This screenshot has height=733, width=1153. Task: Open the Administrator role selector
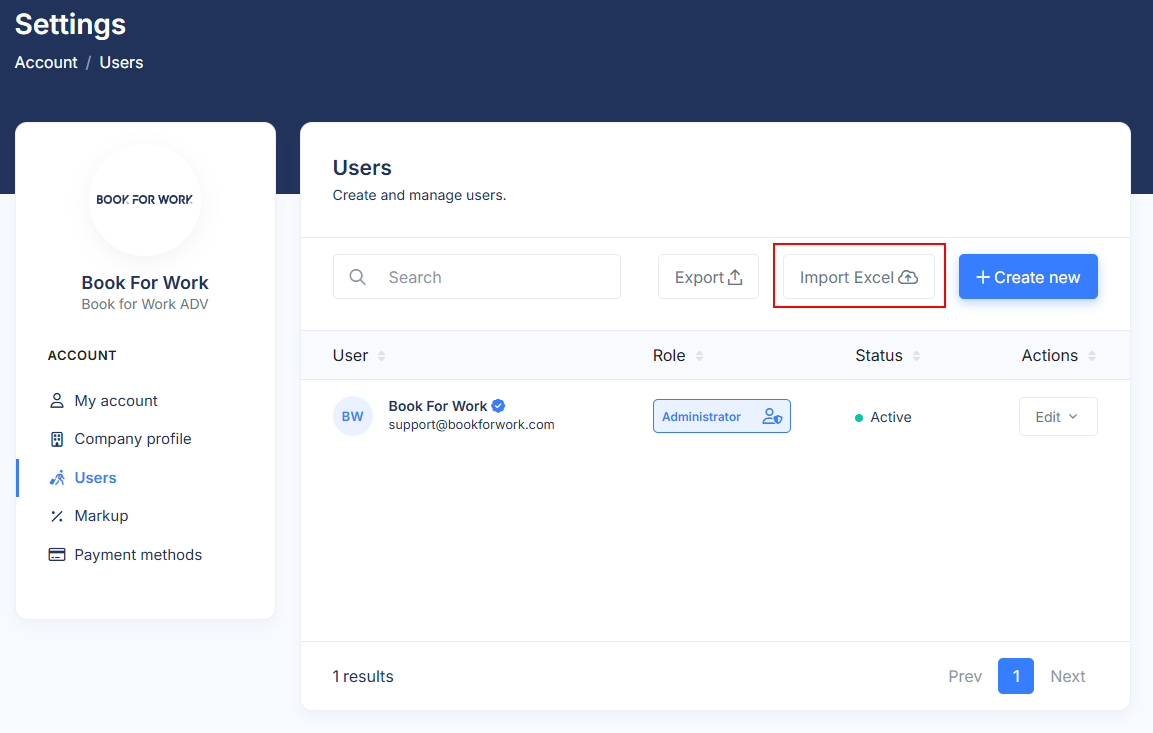tap(721, 416)
